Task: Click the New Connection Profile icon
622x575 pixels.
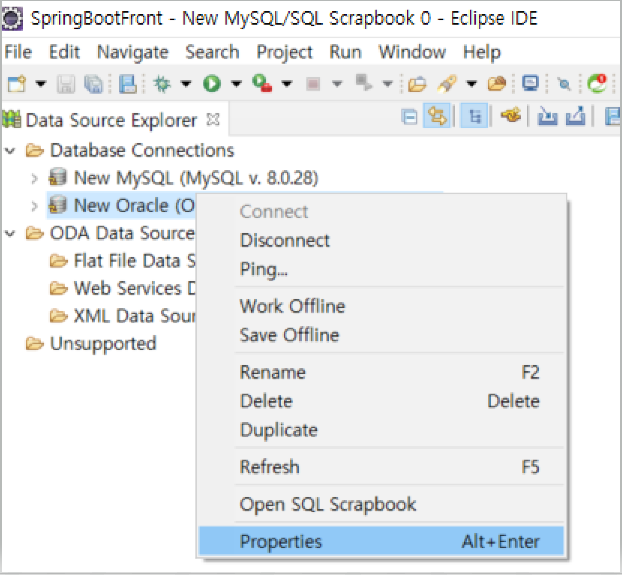Action: pos(511,116)
